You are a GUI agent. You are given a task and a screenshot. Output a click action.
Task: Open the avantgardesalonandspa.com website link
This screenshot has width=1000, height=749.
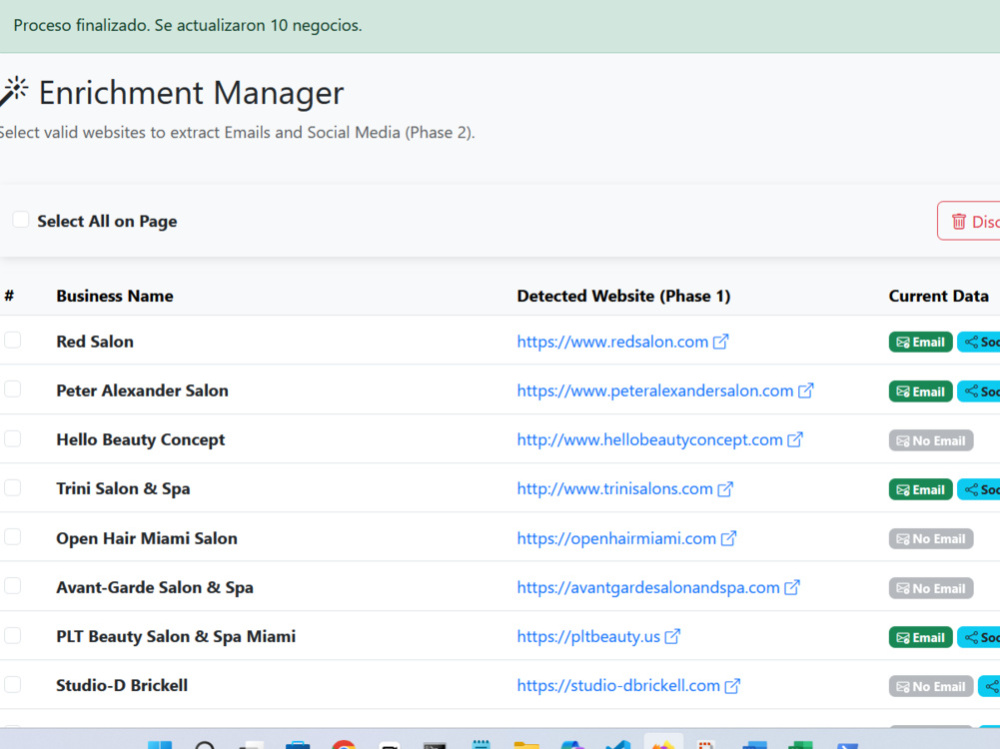(x=648, y=588)
